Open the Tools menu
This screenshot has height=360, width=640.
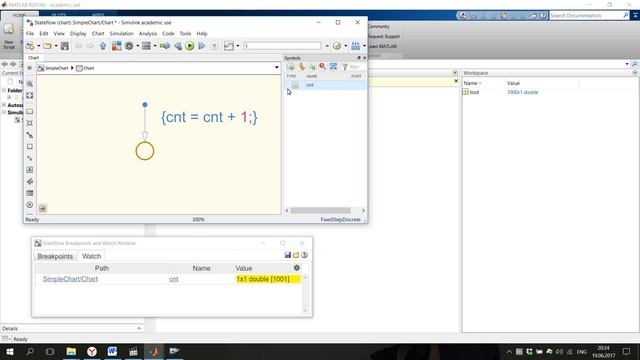185,33
